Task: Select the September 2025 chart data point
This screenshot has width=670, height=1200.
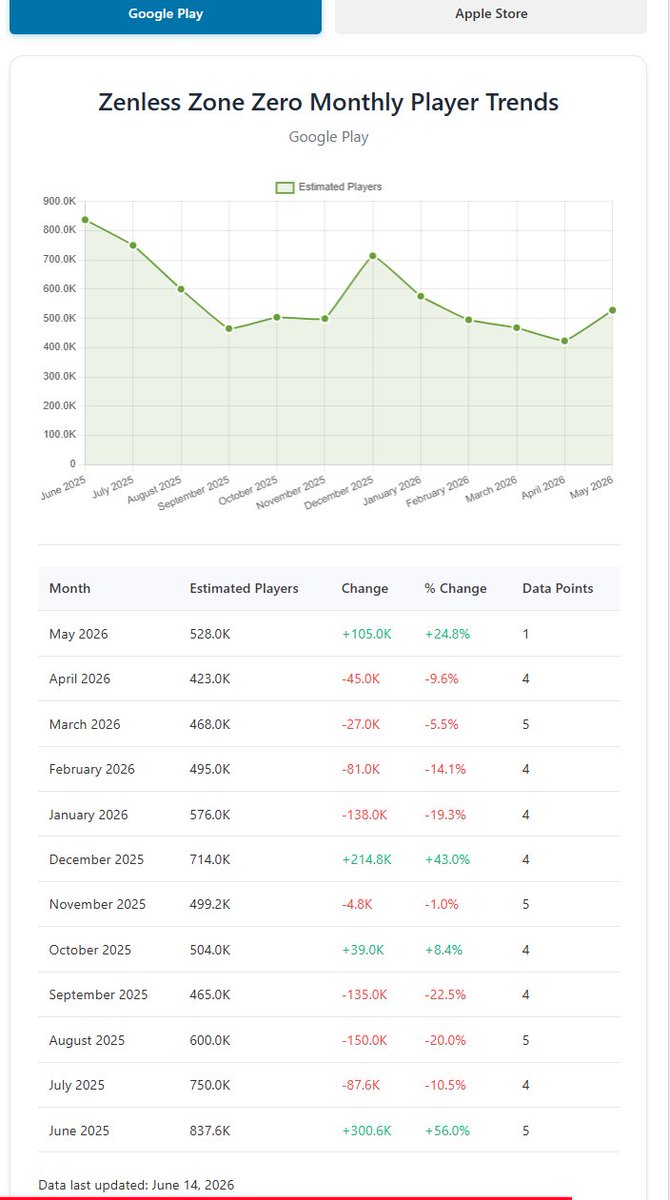Action: pyautogui.click(x=229, y=329)
